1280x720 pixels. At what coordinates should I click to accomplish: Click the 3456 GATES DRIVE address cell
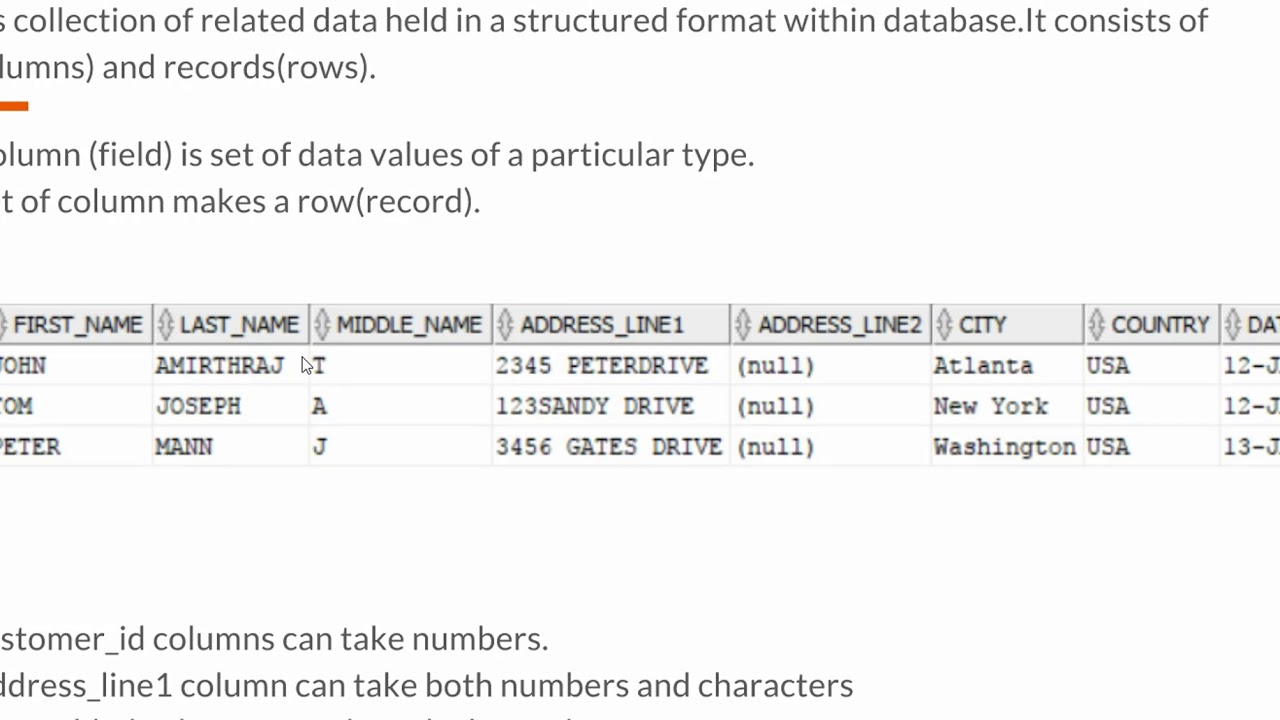[x=609, y=447]
